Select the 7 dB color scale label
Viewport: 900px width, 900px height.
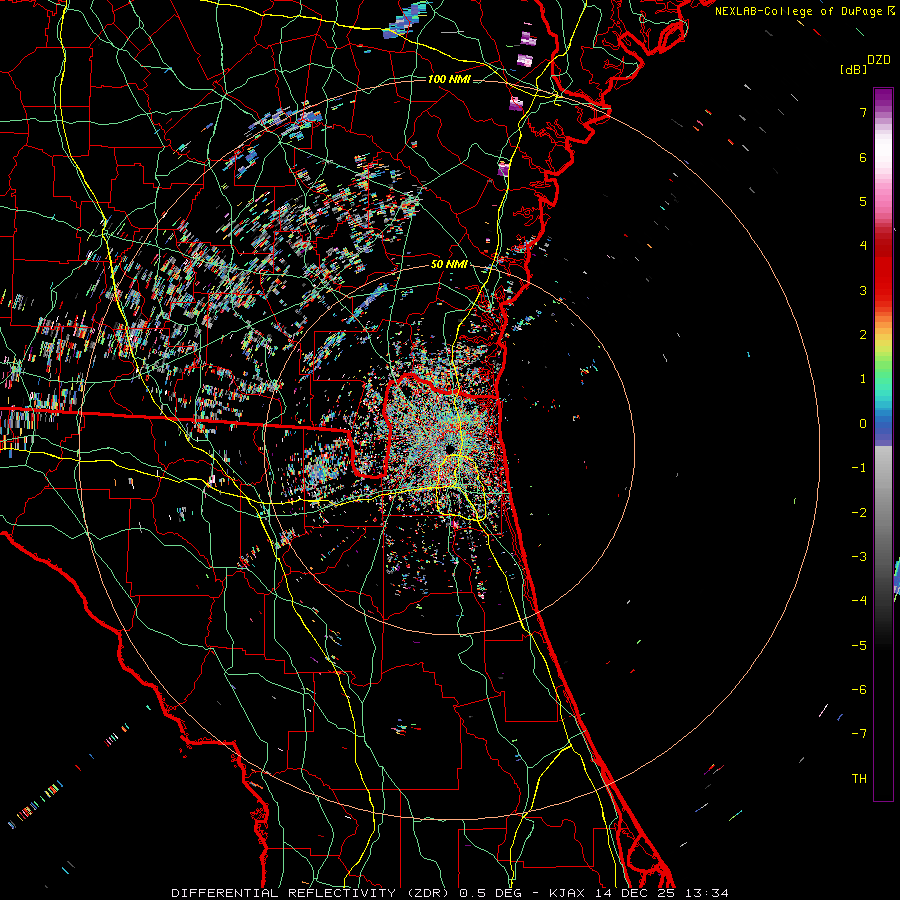pyautogui.click(x=863, y=112)
